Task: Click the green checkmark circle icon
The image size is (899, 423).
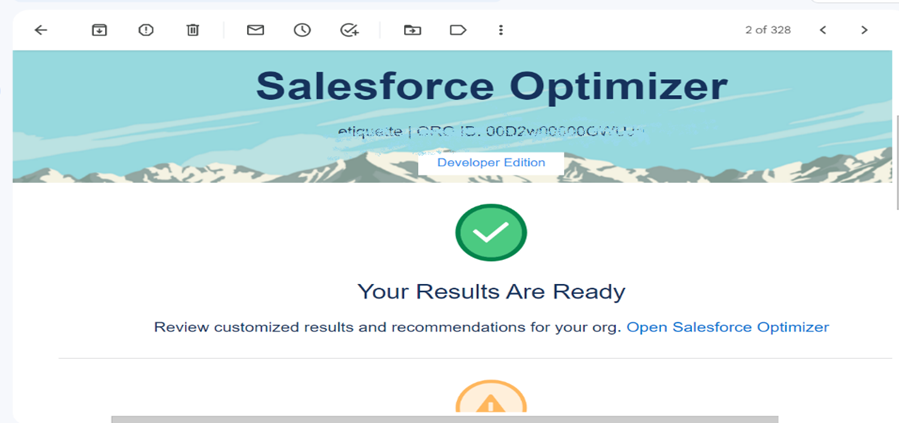Action: coord(491,233)
